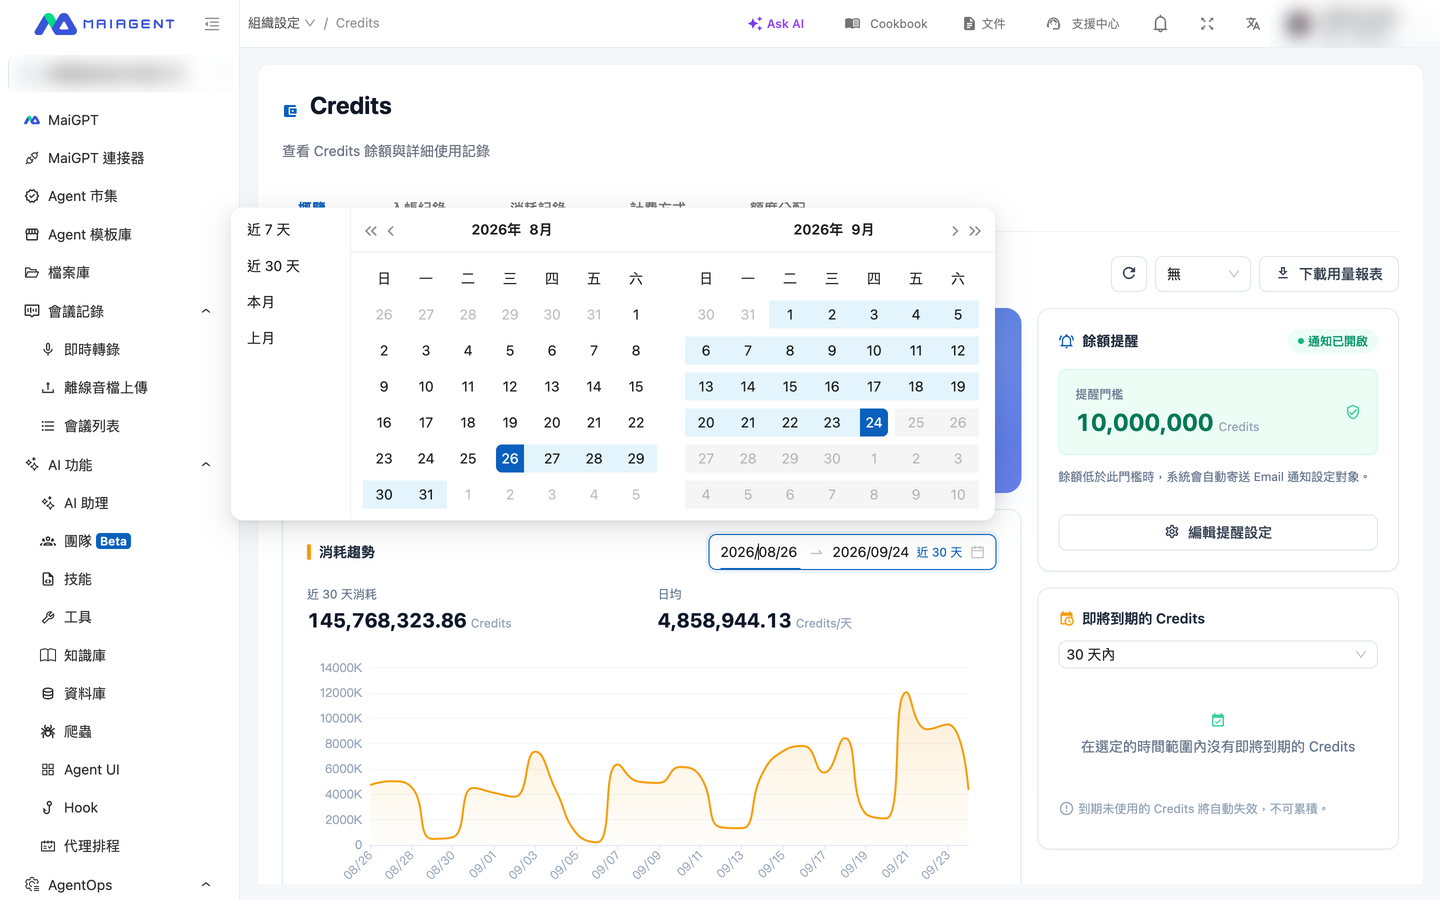Toggle fullscreen mode icon
The height and width of the screenshot is (900, 1440).
coord(1207,24)
